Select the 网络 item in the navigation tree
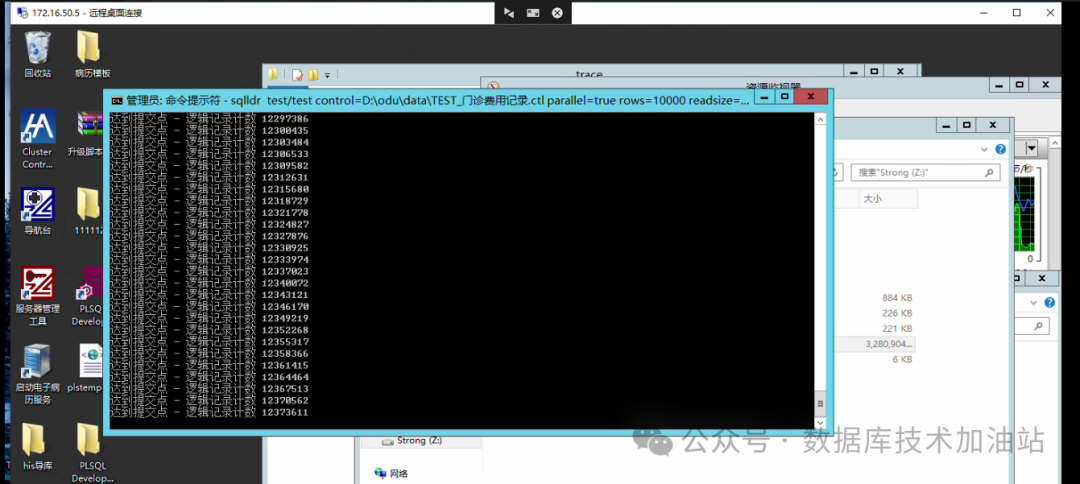 393,473
